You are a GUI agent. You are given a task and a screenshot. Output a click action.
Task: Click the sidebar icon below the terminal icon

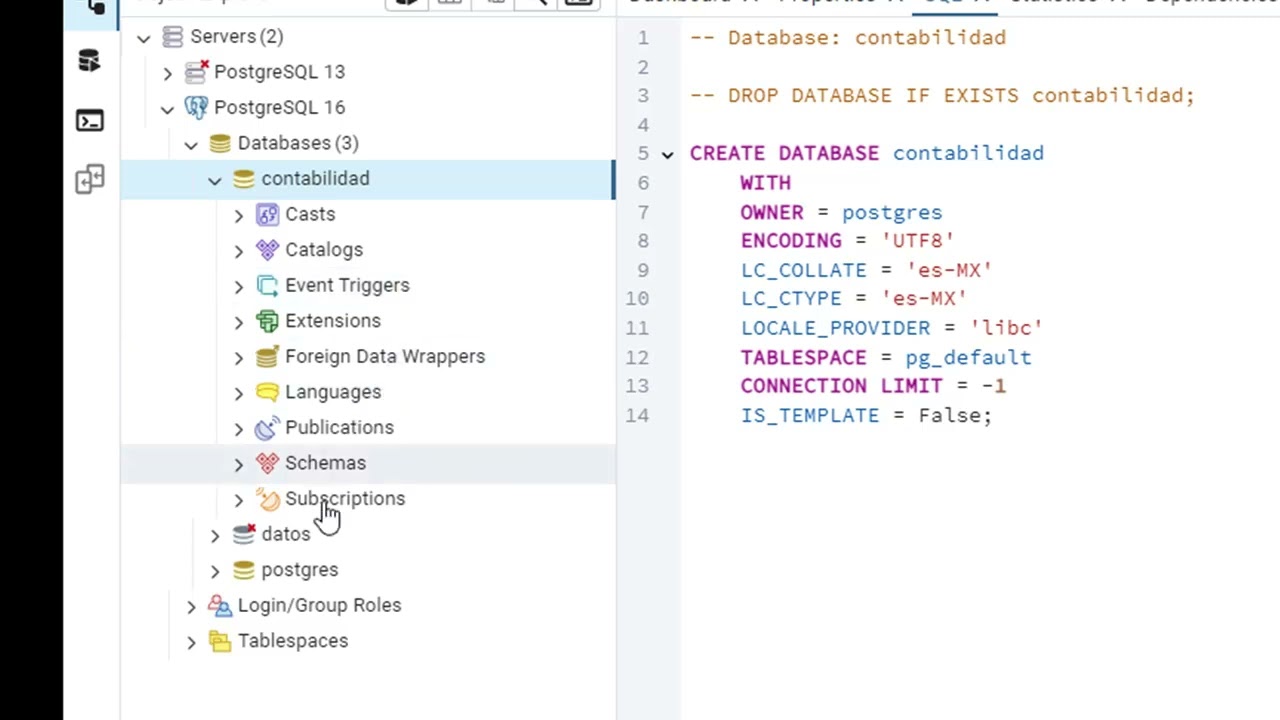coord(89,179)
